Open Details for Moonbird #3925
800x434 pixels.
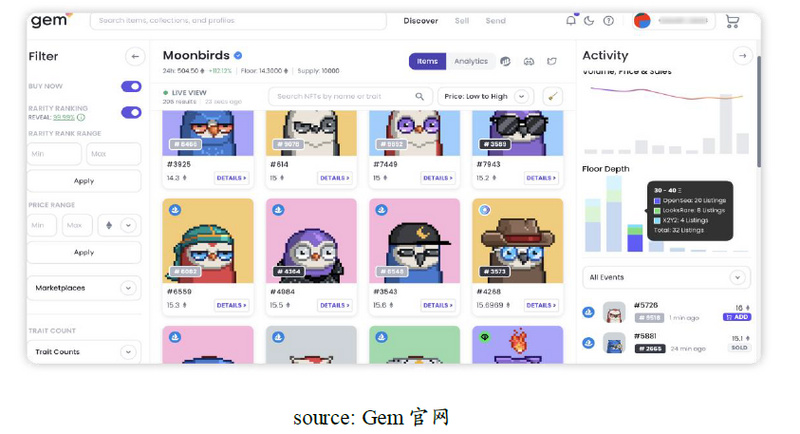point(231,178)
